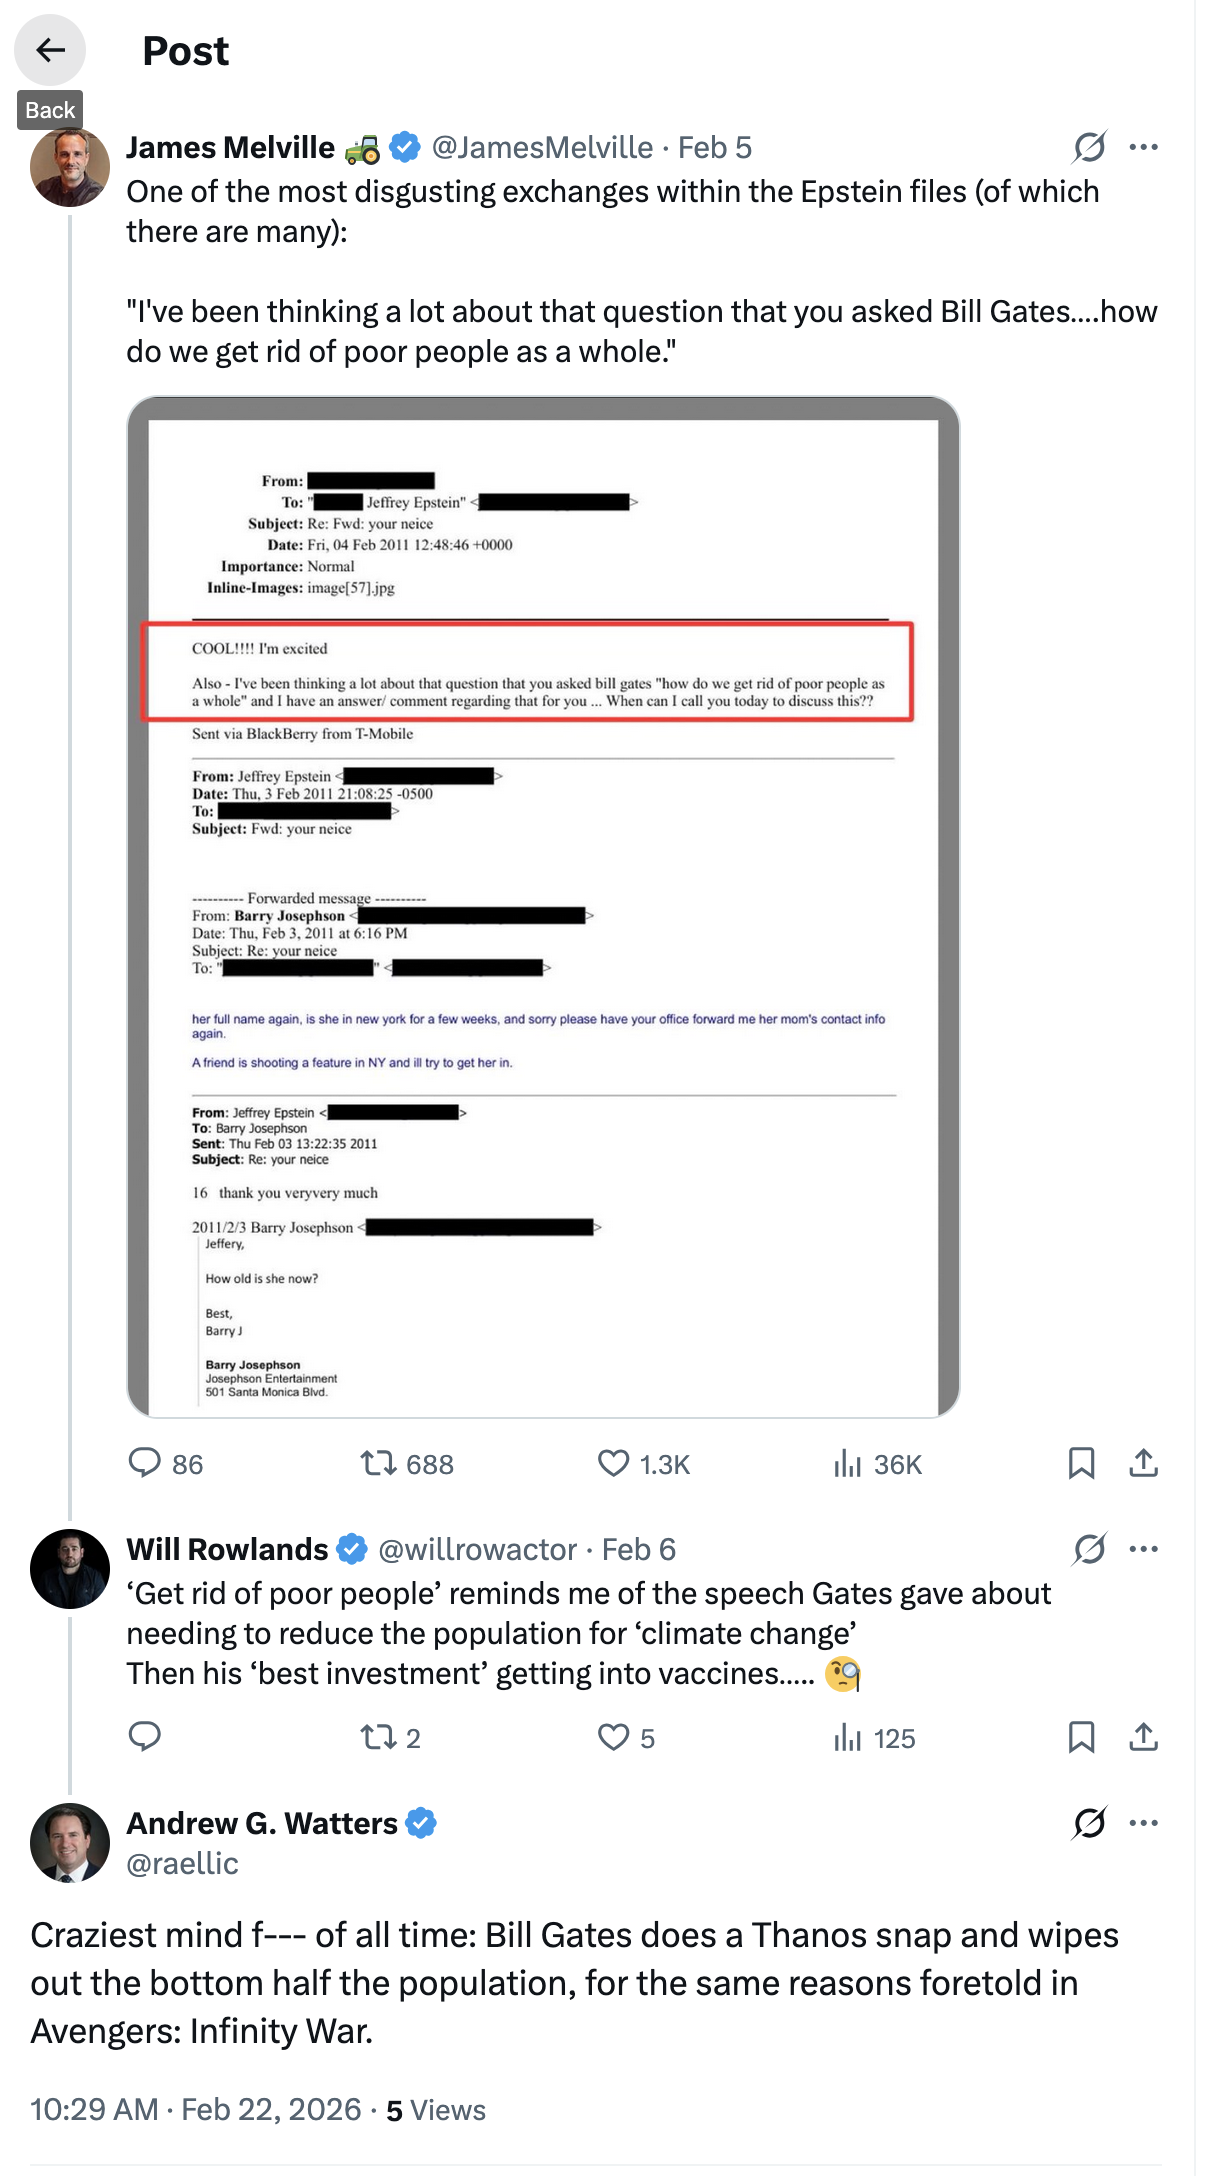Share Will Rowlands' reply
Image resolution: width=1210 pixels, height=2176 pixels.
click(x=1143, y=1737)
